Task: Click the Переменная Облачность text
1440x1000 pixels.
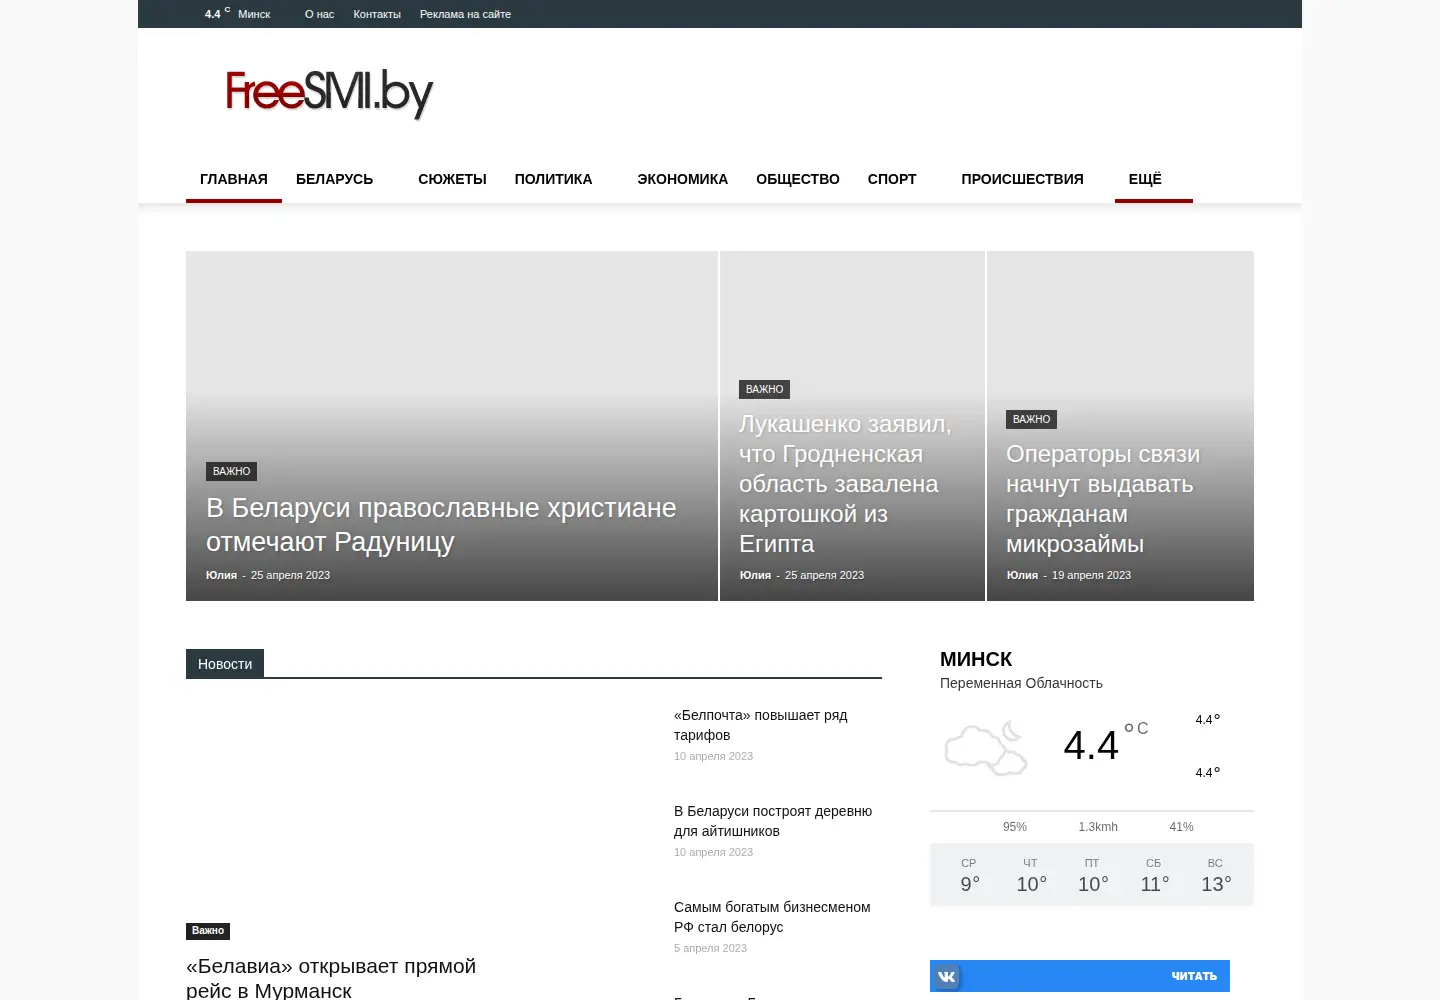Action: coord(1021,683)
